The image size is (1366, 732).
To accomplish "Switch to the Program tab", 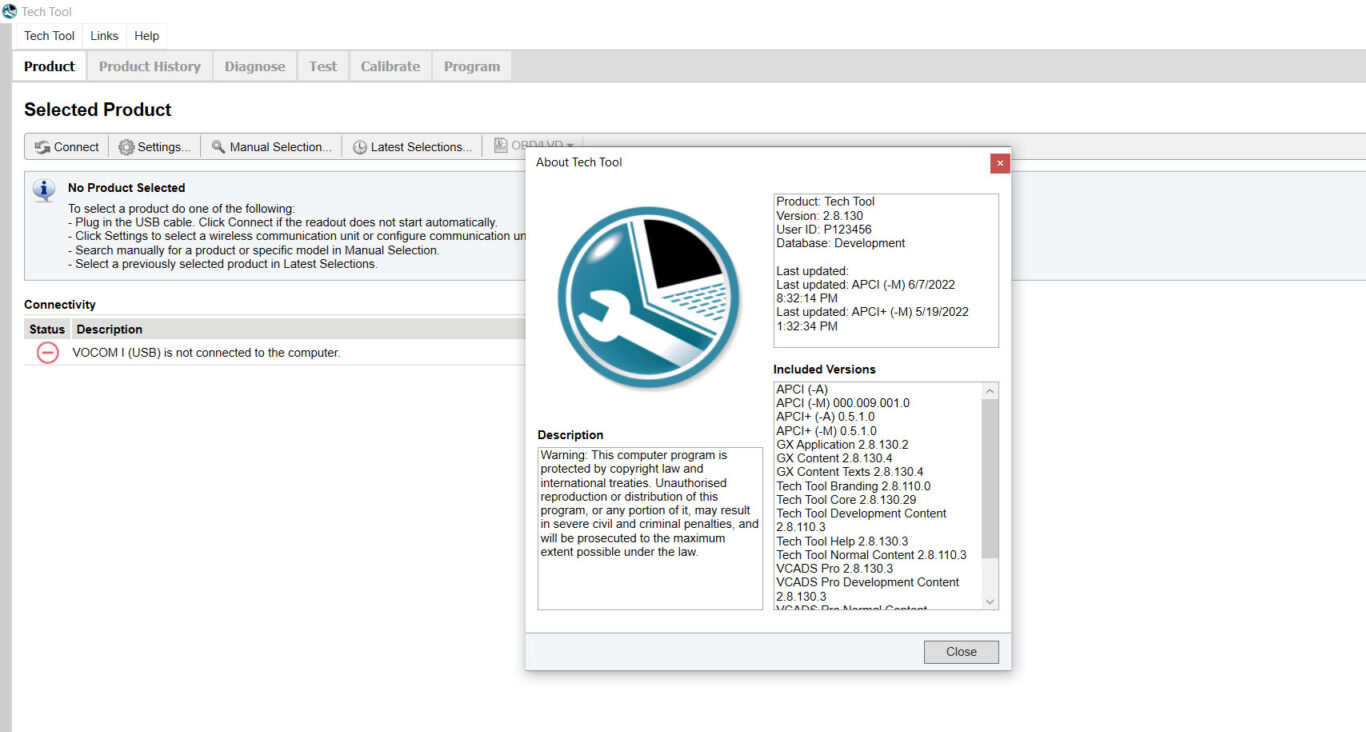I will pyautogui.click(x=472, y=67).
